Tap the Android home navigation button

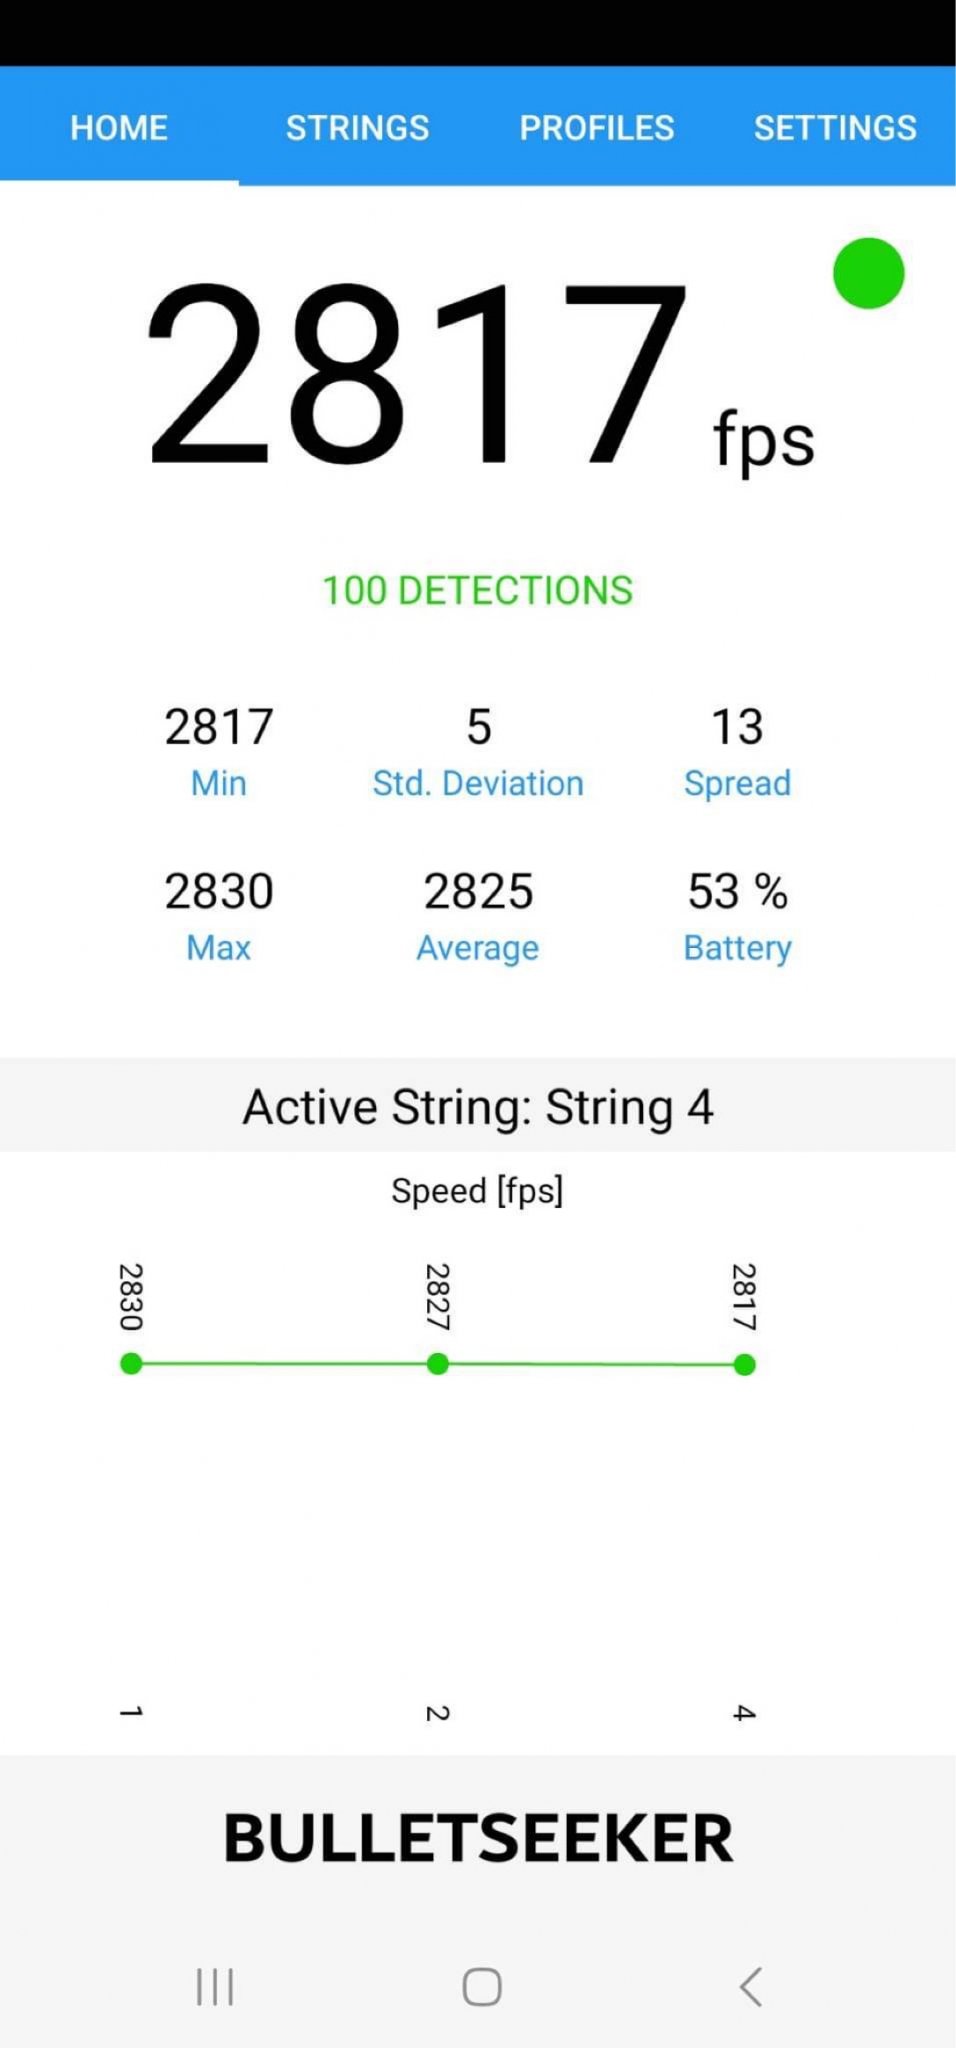coord(482,1986)
